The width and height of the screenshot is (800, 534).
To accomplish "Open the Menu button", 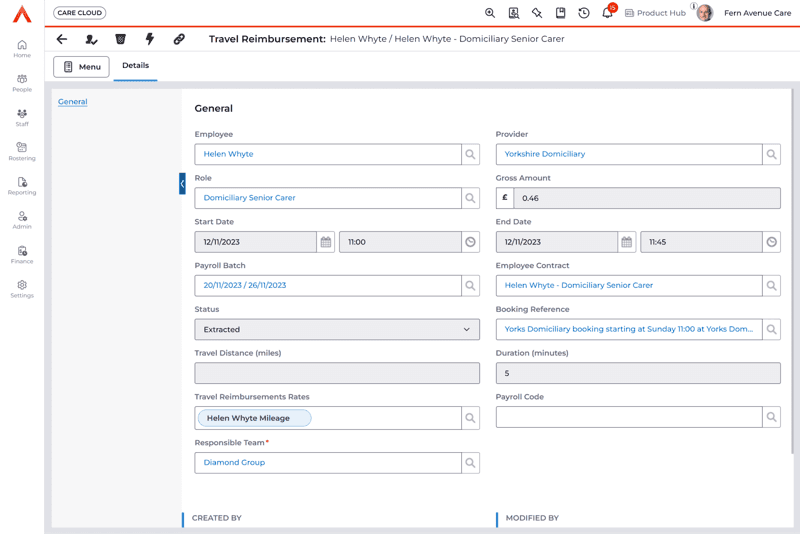I will coord(81,67).
